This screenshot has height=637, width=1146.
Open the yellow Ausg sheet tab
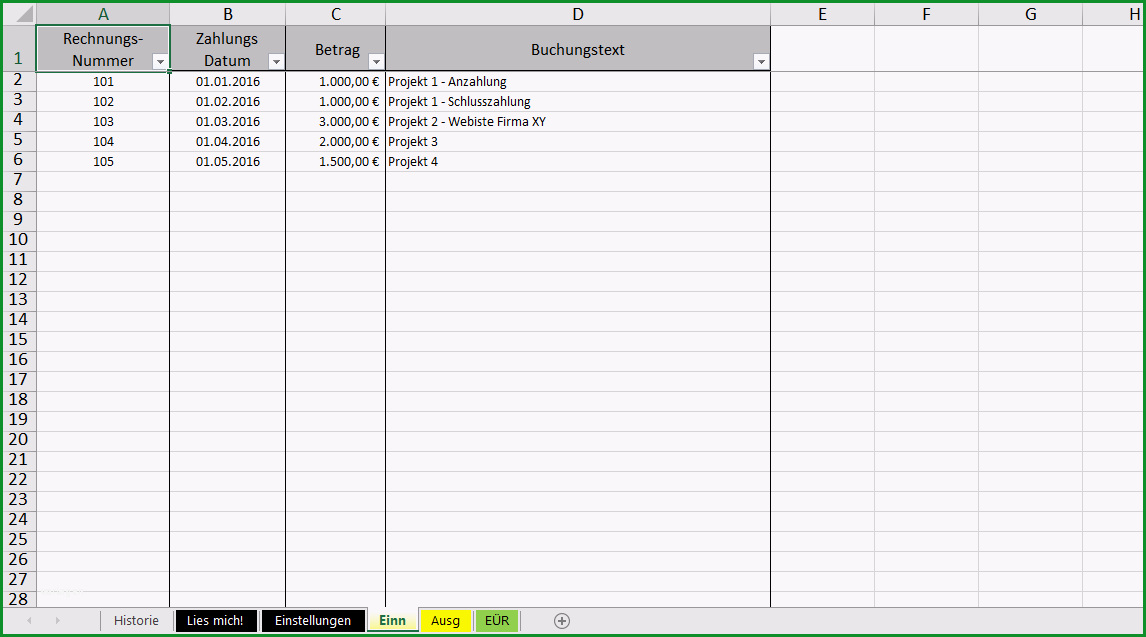(x=446, y=621)
